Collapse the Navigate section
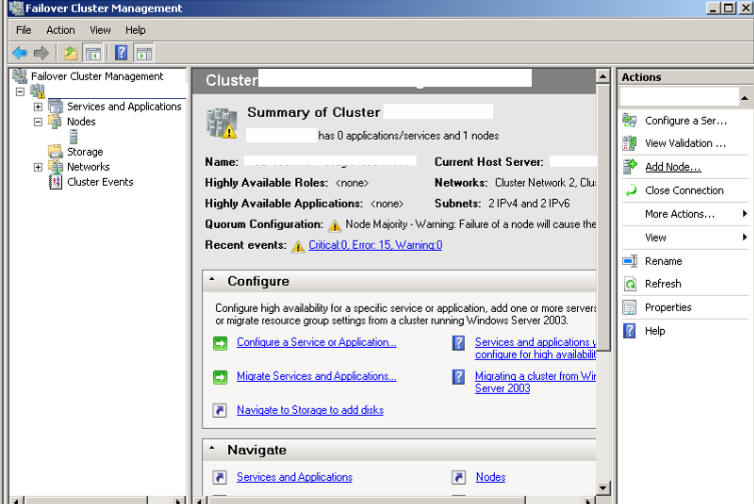754x504 pixels. (212, 448)
